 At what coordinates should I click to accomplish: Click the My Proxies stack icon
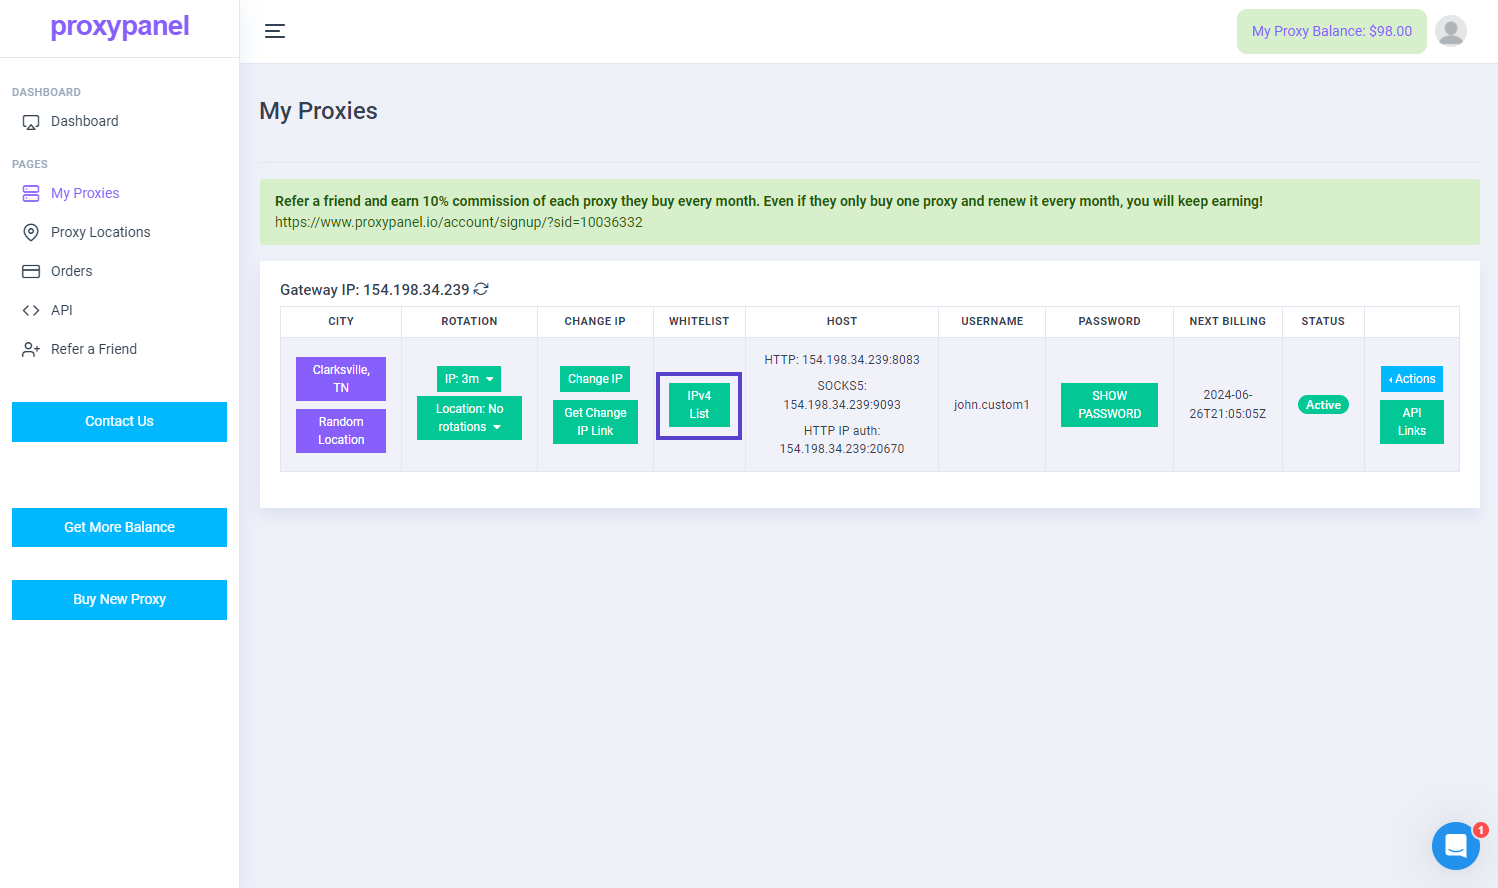(x=31, y=193)
